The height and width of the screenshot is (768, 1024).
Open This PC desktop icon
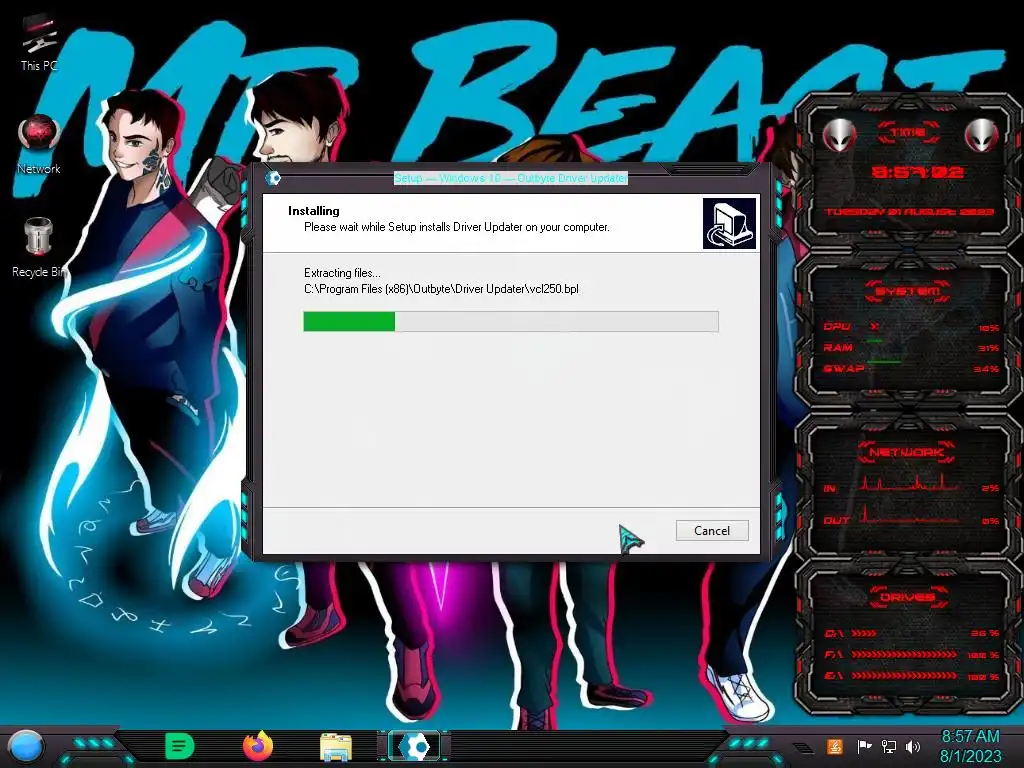[39, 42]
